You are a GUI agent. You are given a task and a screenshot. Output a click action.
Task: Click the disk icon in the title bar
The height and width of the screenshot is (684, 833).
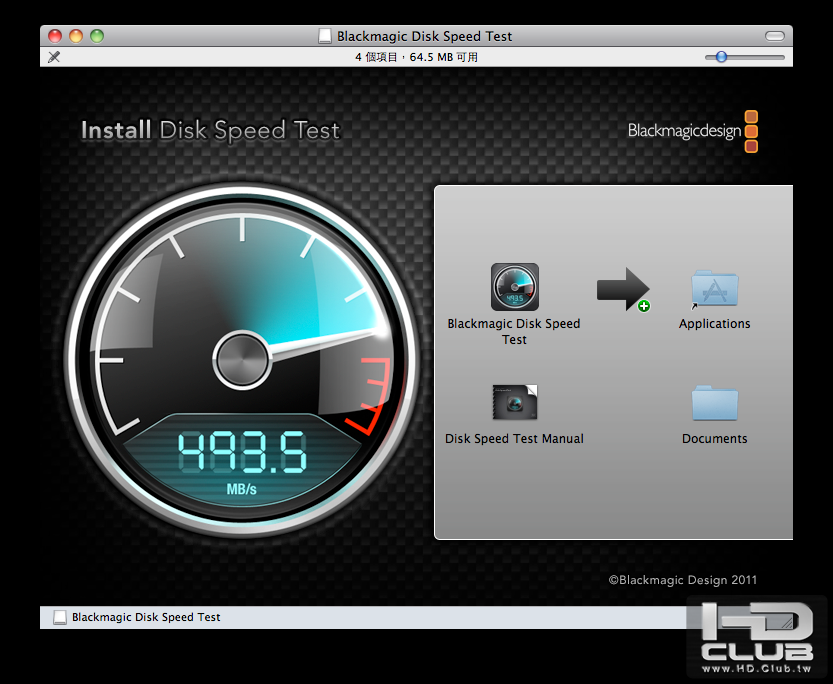tap(325, 36)
